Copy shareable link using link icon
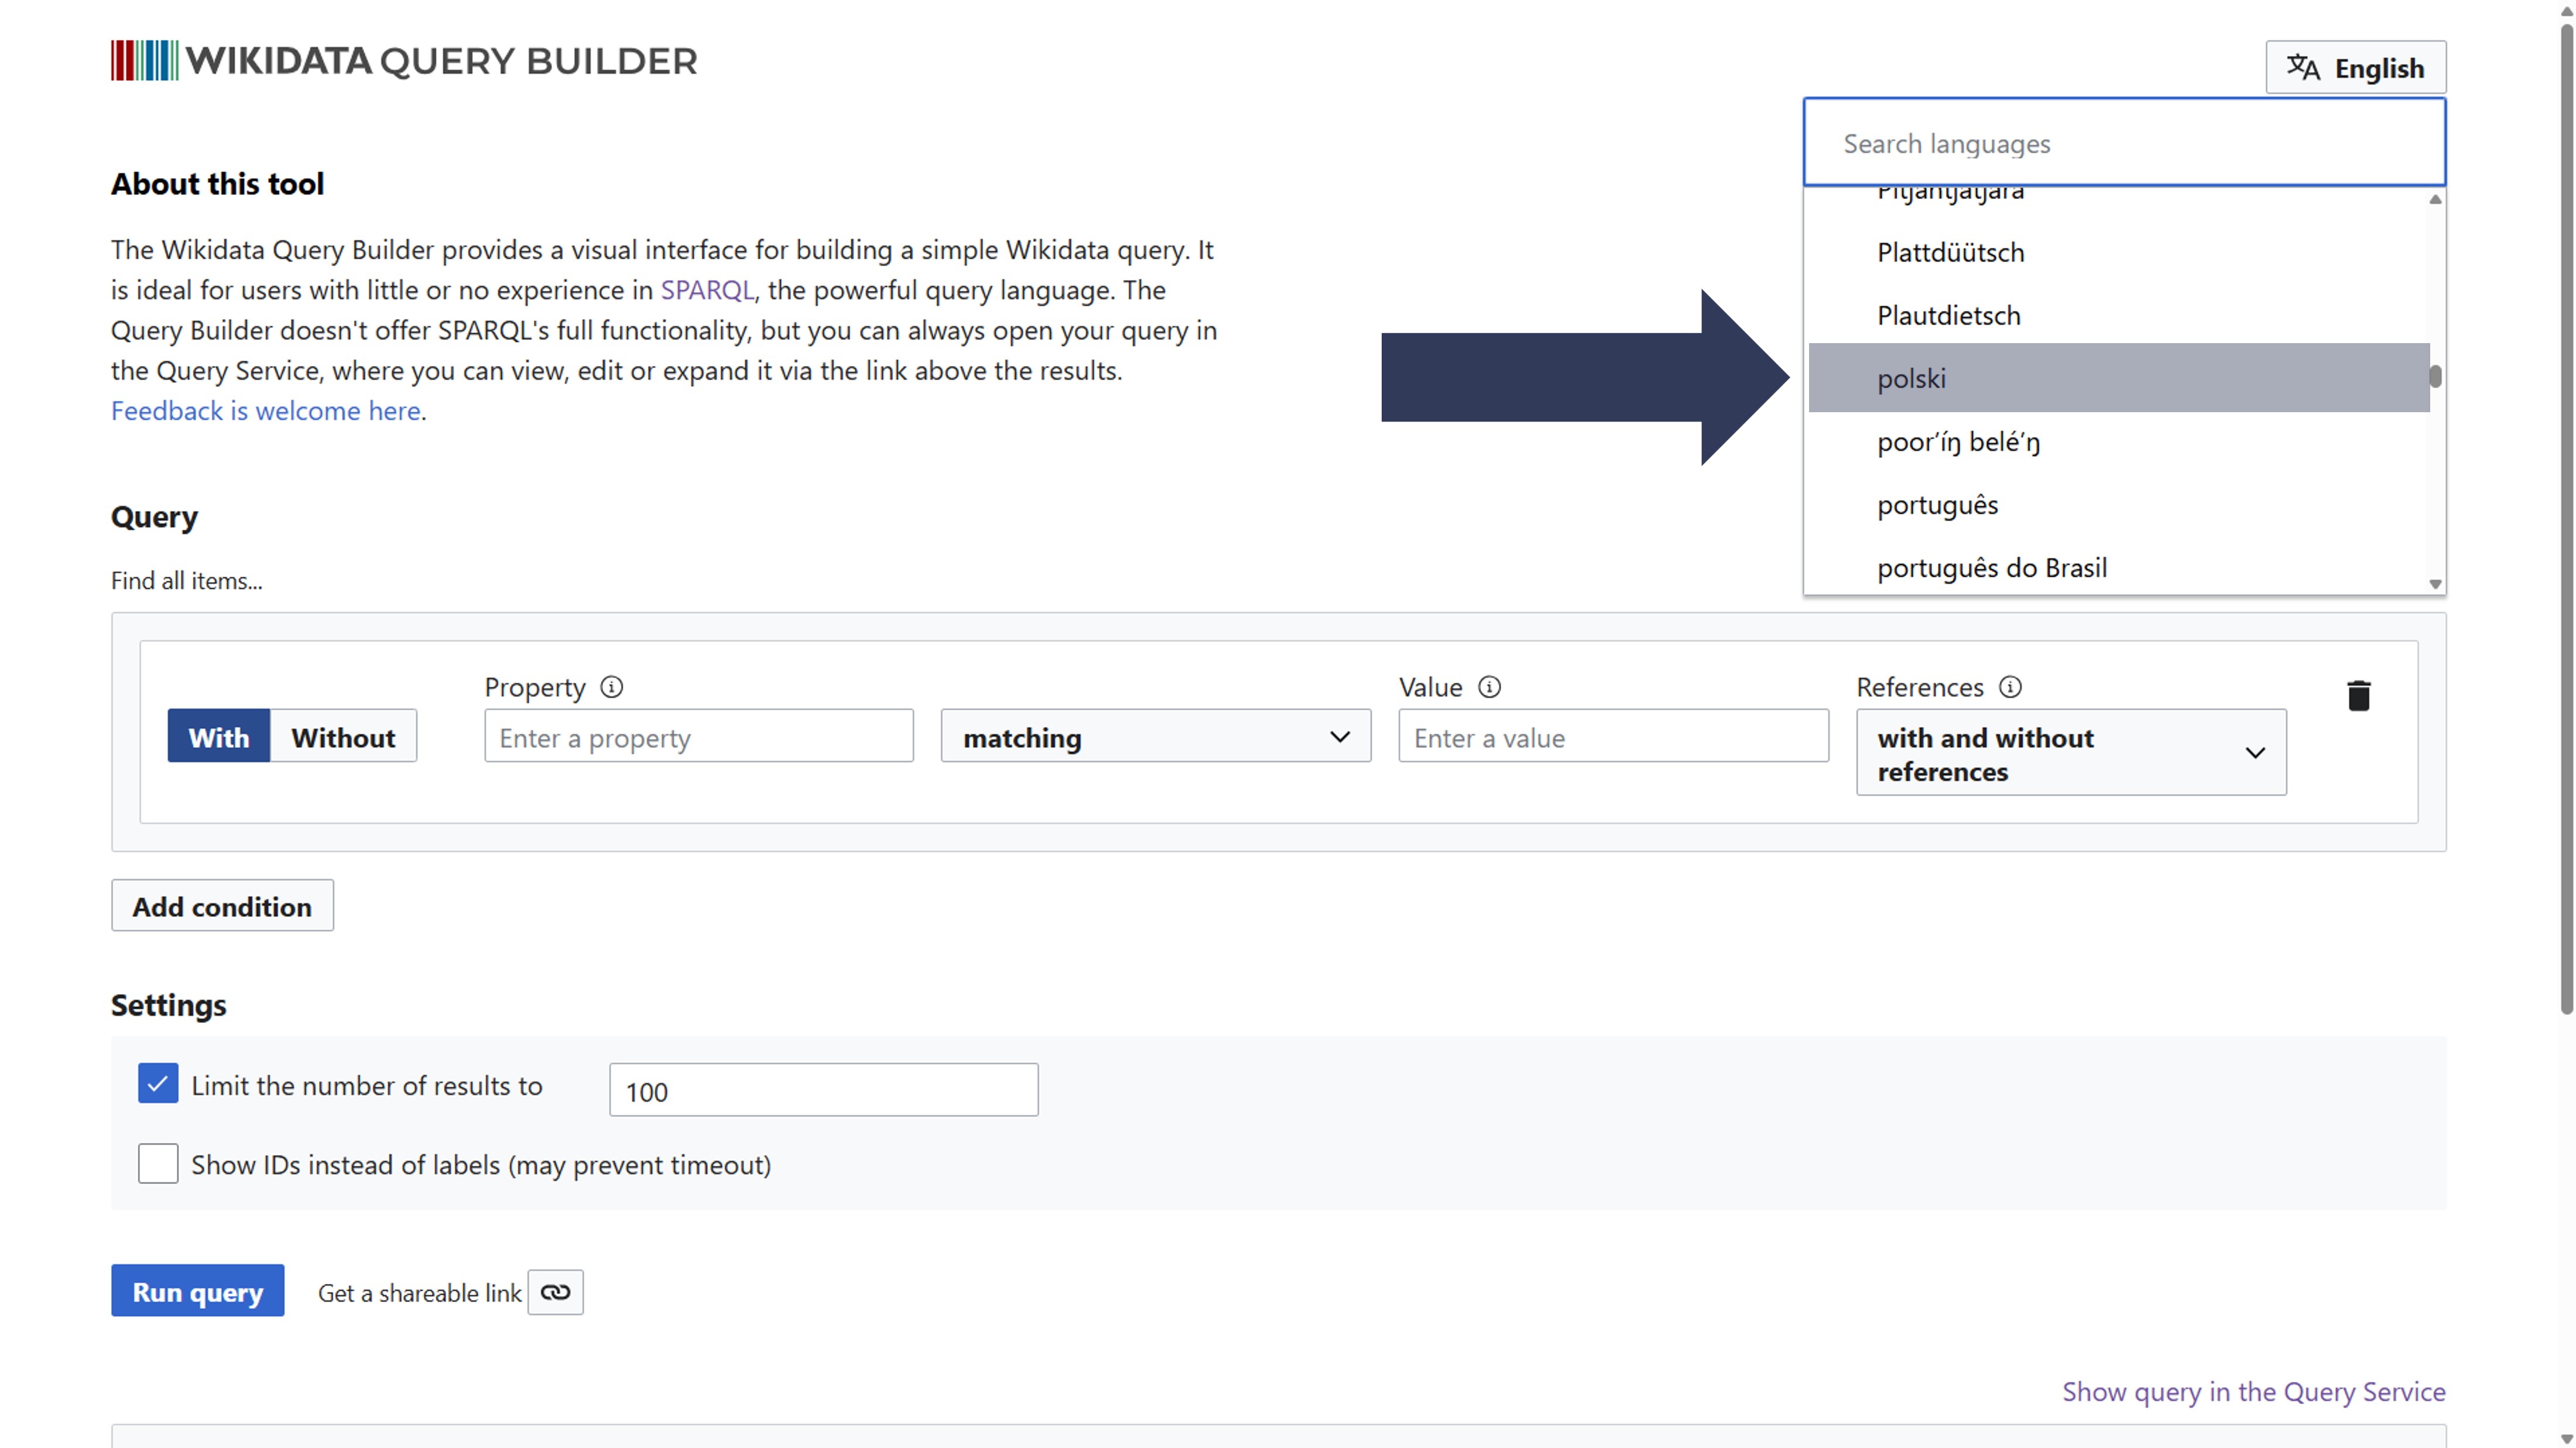 point(555,1292)
